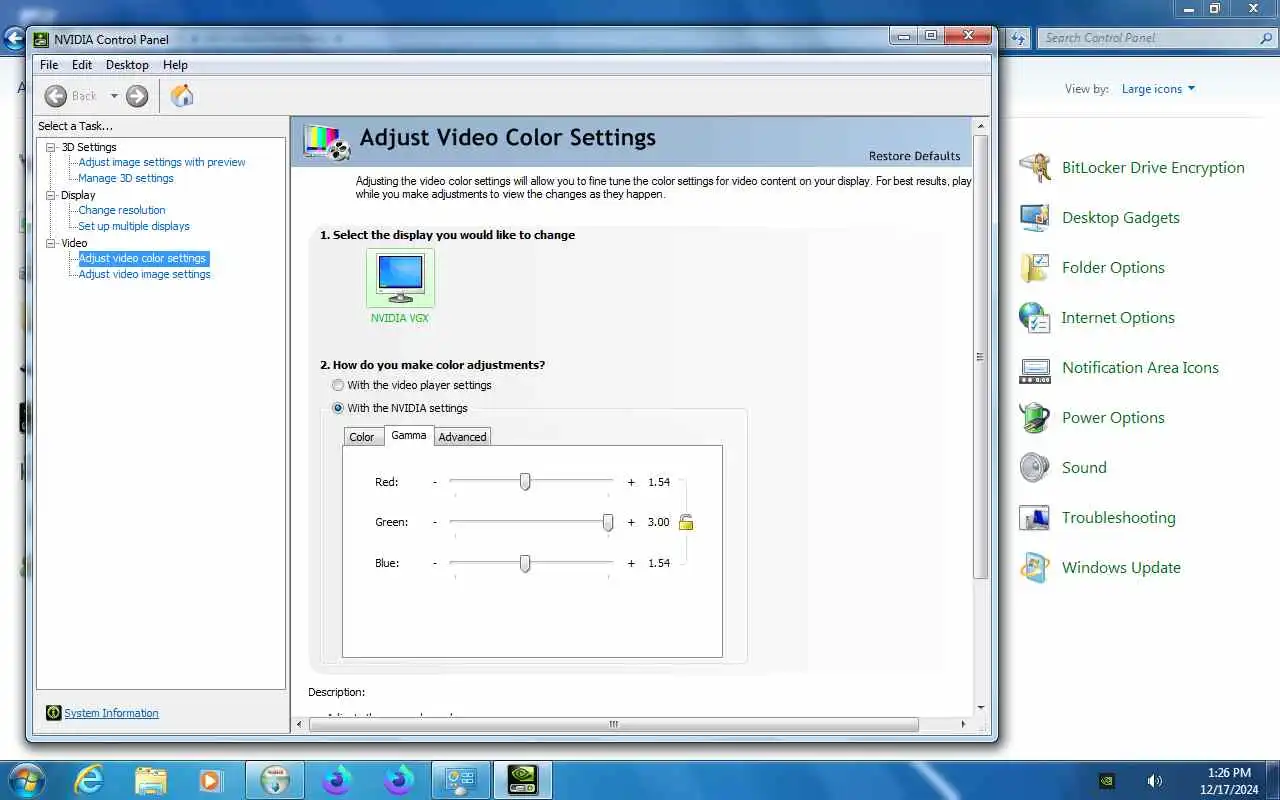Open the Desktop menu
The width and height of the screenshot is (1280, 800).
click(x=127, y=65)
